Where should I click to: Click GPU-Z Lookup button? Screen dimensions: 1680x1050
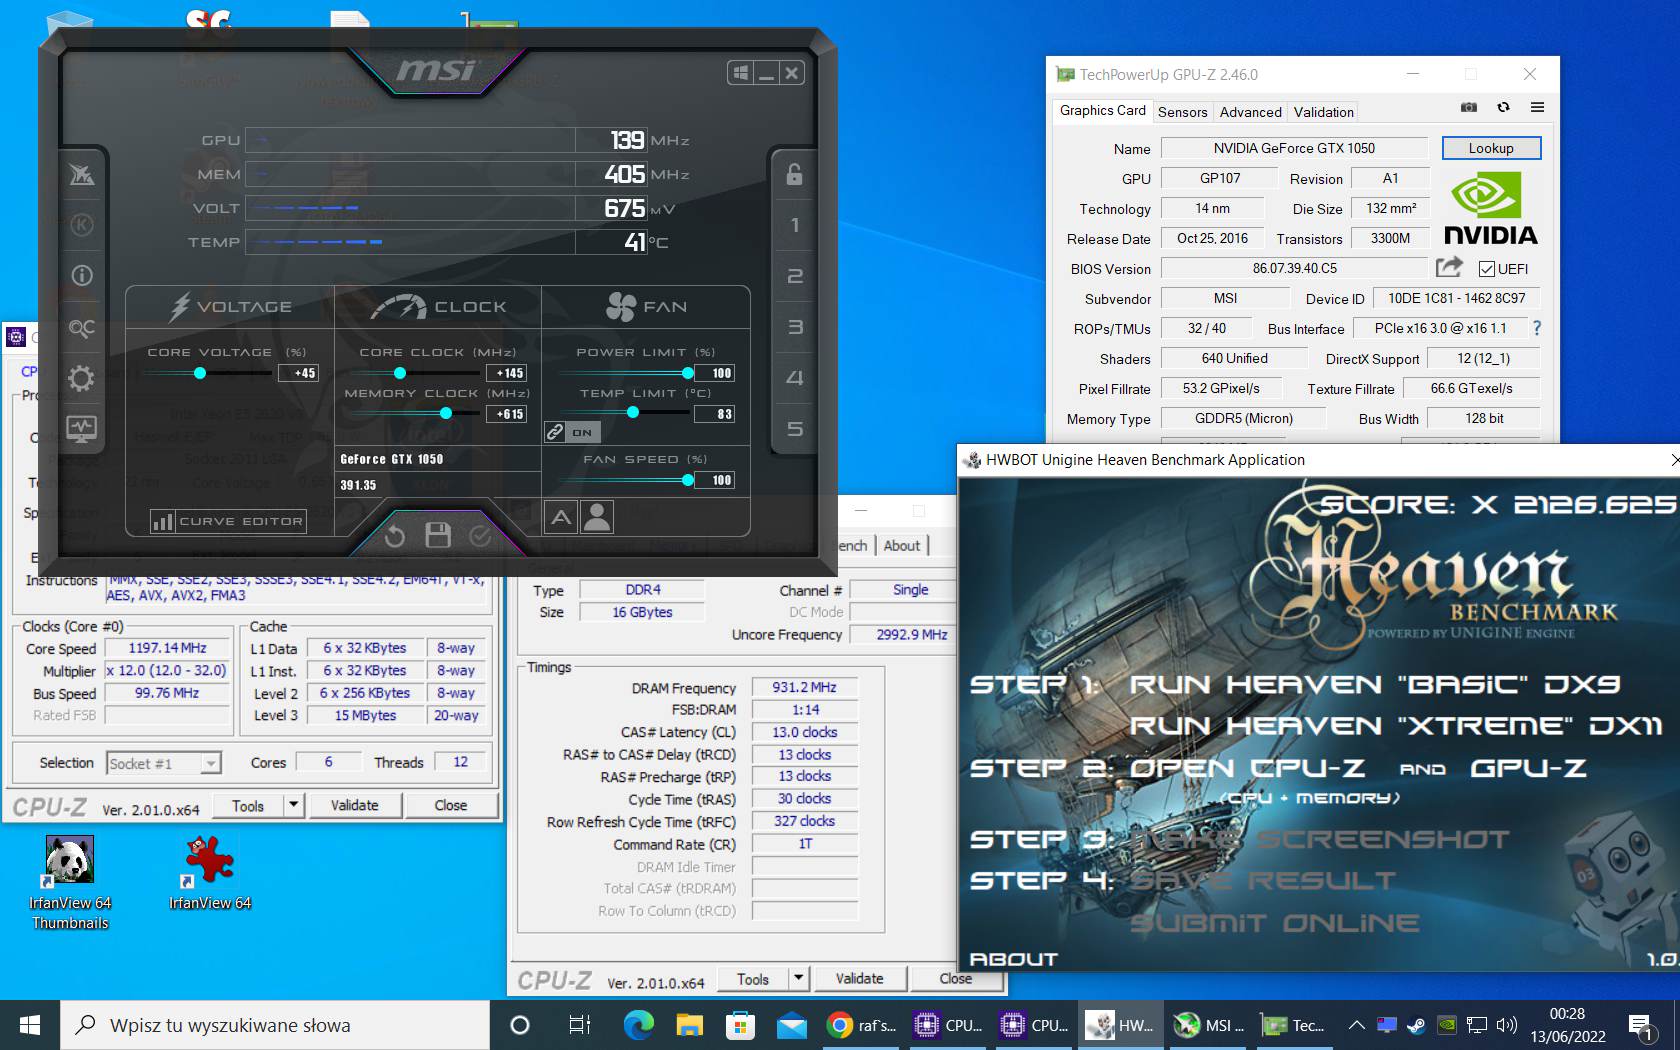pos(1491,148)
